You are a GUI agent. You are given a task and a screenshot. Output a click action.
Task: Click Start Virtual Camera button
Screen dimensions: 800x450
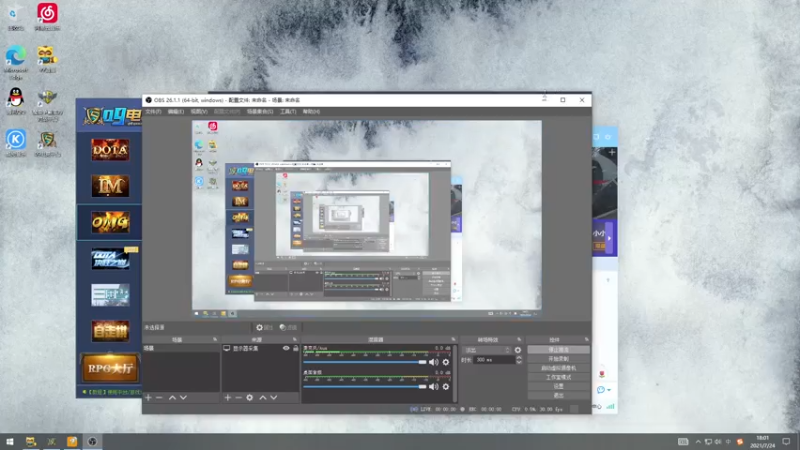pos(559,368)
